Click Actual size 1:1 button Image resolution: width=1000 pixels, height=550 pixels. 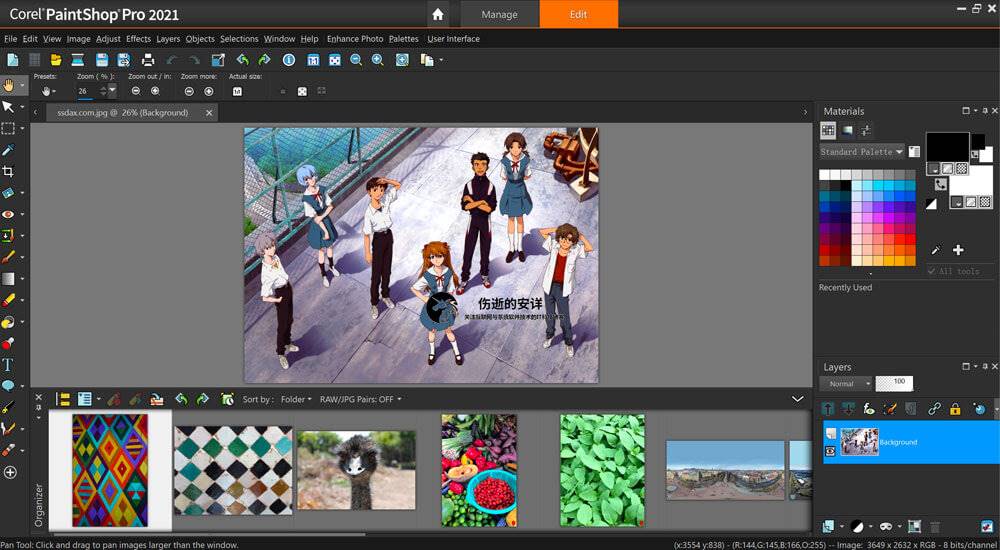237,91
